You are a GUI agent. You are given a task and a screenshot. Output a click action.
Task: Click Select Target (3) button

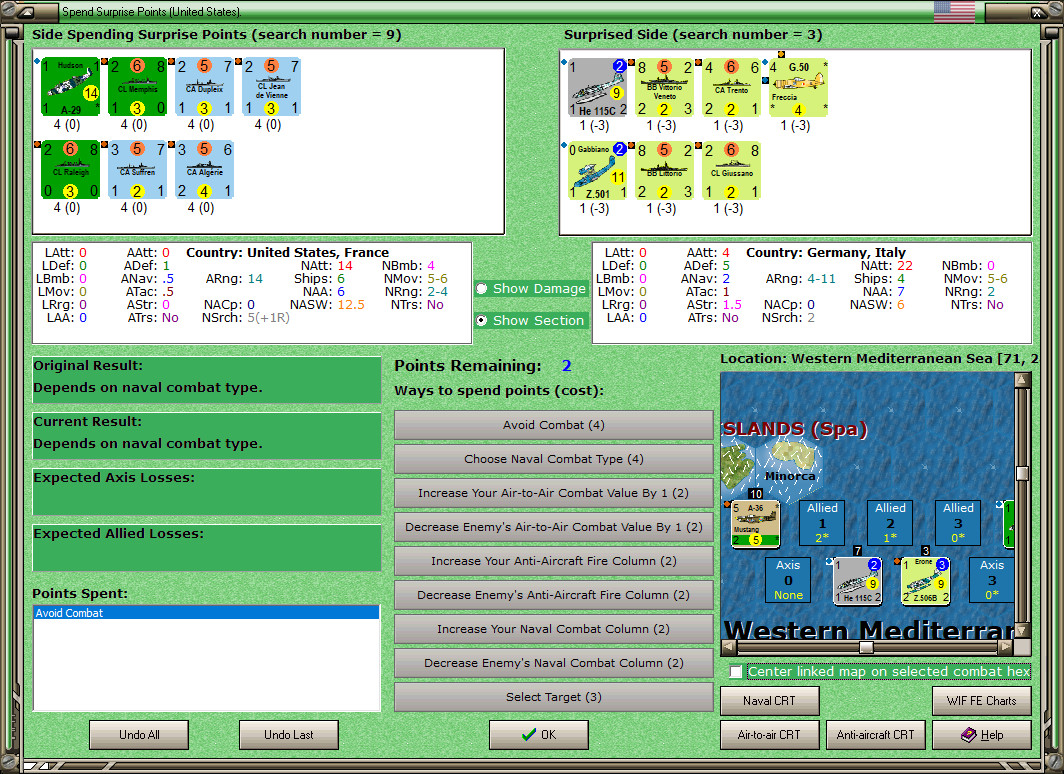point(554,697)
